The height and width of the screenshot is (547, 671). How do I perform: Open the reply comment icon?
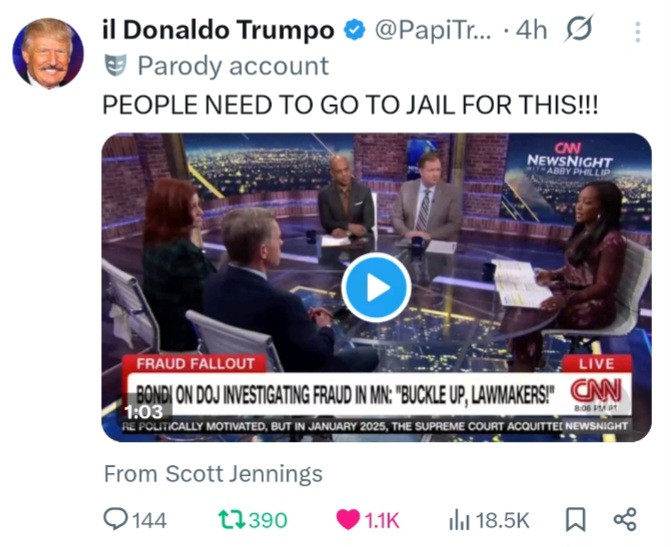click(116, 519)
